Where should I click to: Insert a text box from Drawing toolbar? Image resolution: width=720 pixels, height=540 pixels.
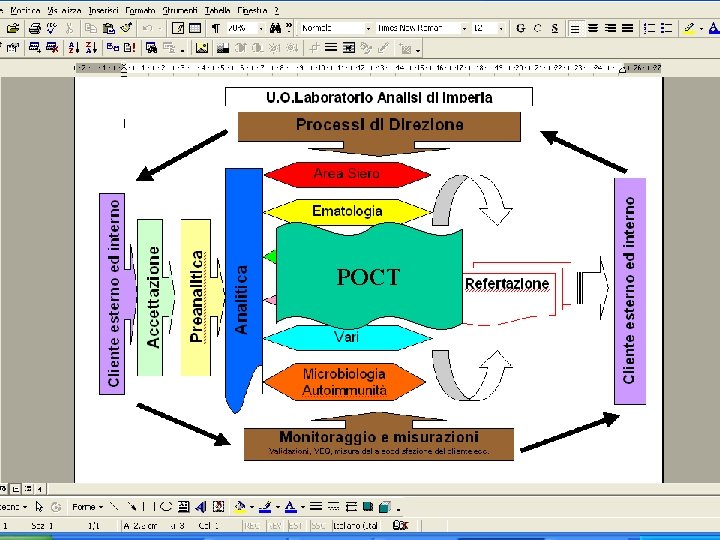coord(183,507)
